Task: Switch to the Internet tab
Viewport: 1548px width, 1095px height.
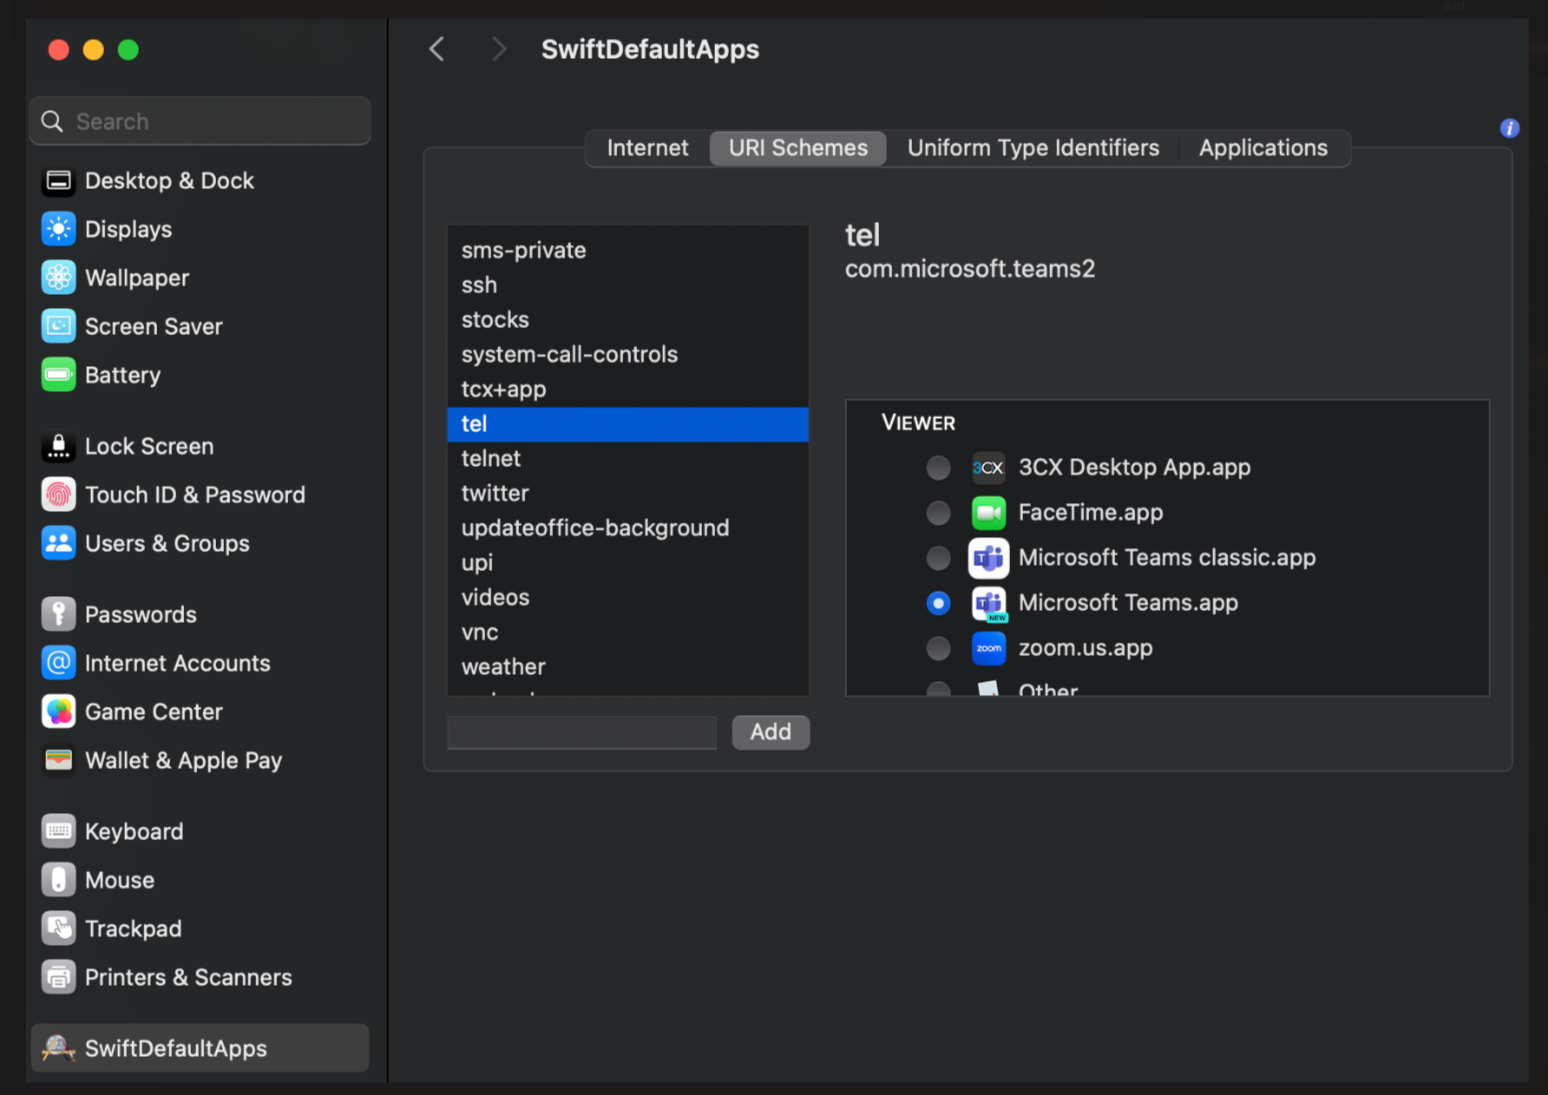Action: click(x=647, y=148)
